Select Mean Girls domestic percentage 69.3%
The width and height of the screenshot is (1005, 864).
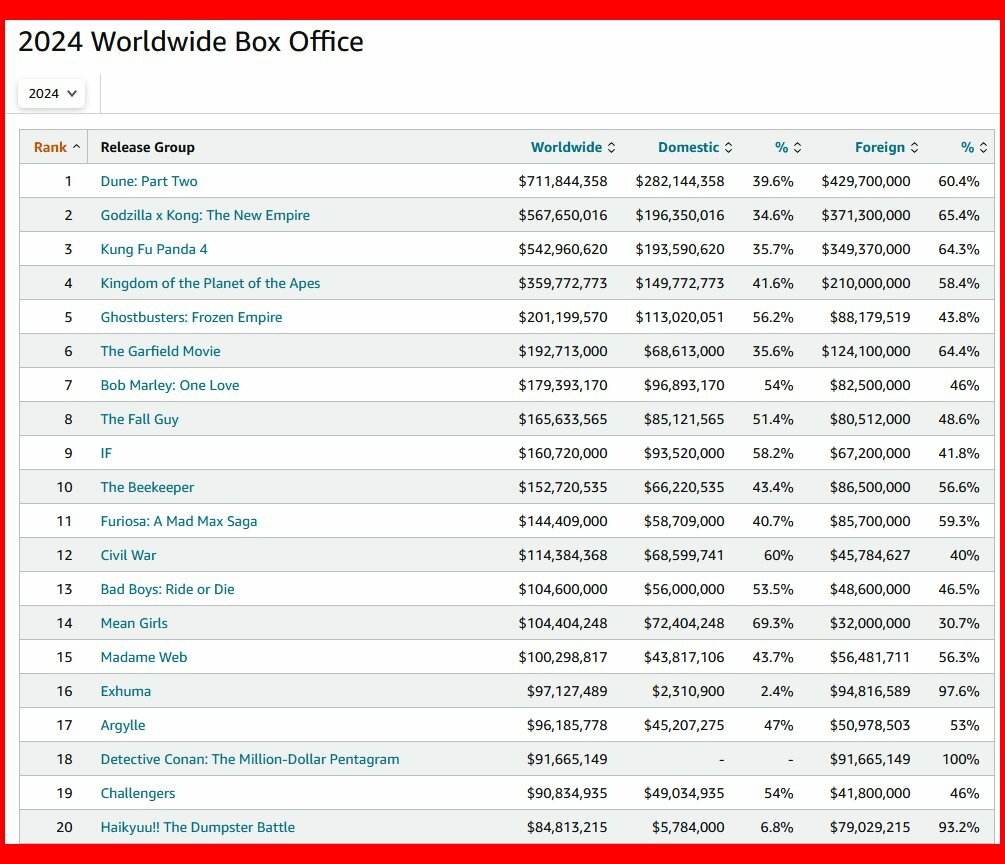click(x=773, y=623)
